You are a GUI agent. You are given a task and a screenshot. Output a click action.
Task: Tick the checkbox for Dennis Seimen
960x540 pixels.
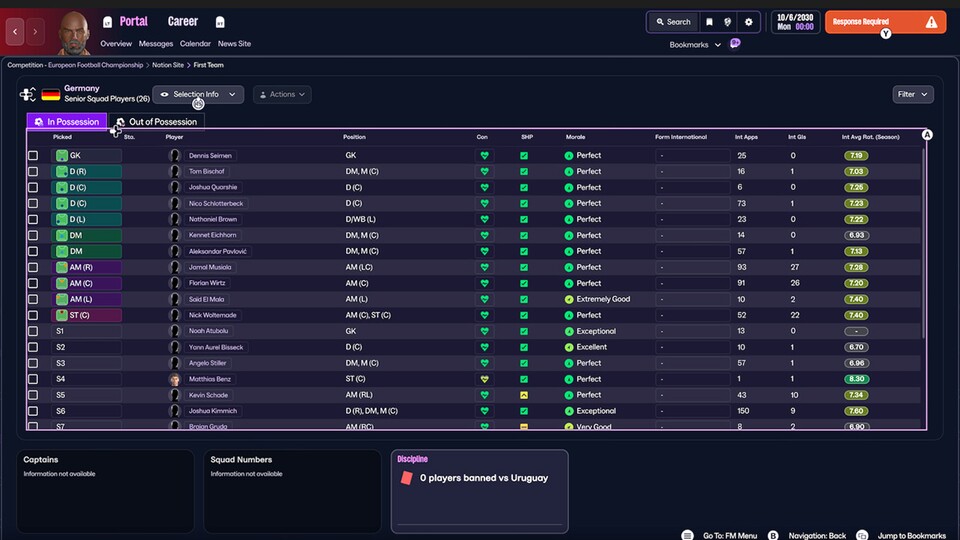click(33, 156)
